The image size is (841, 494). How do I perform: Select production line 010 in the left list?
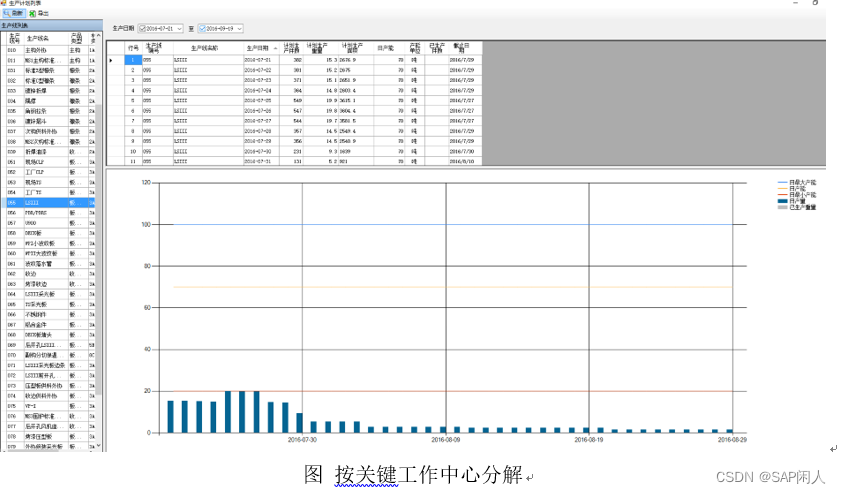click(48, 50)
